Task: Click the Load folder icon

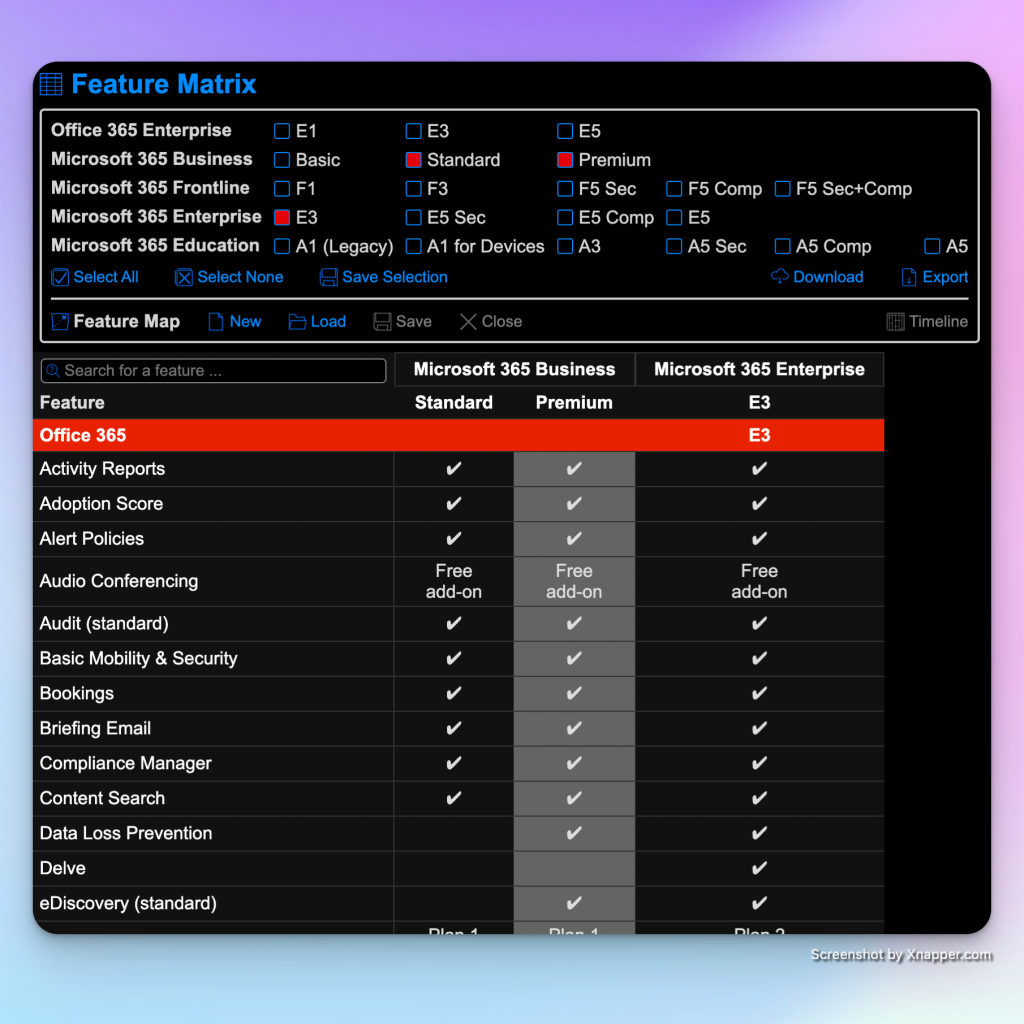Action: coord(297,322)
